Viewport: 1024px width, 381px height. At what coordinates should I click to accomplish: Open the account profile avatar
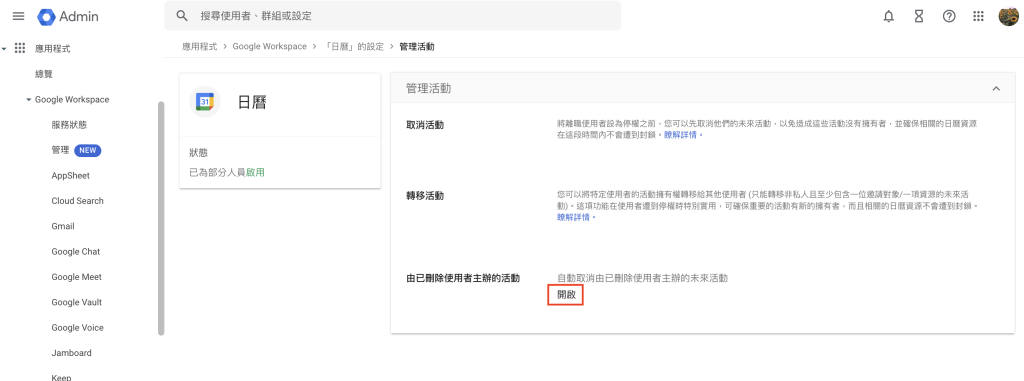[1008, 16]
